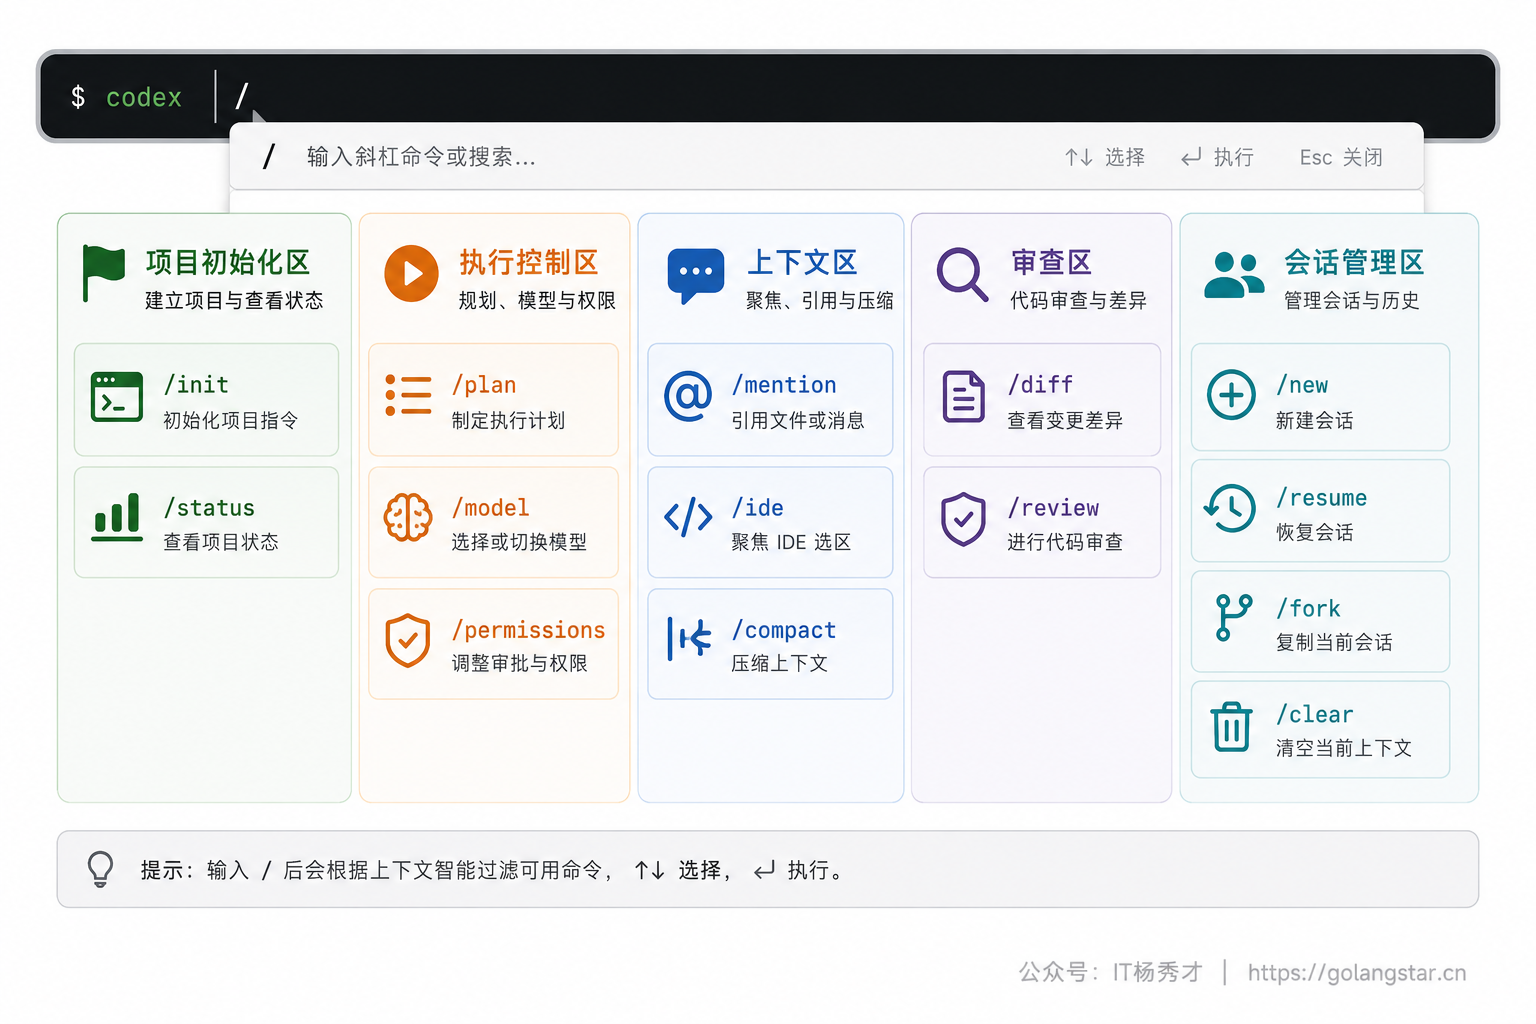Click the codex terminal prompt text
Viewport: 1536px width, 1024px height.
click(144, 98)
